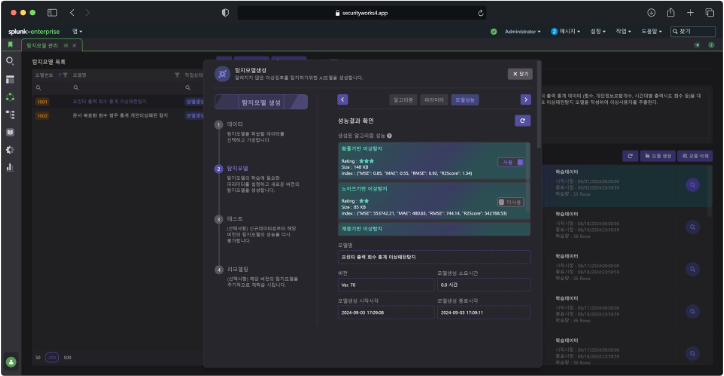724x376 pixels.
Task: Click the green info circle icon top right
Action: coord(711,45)
